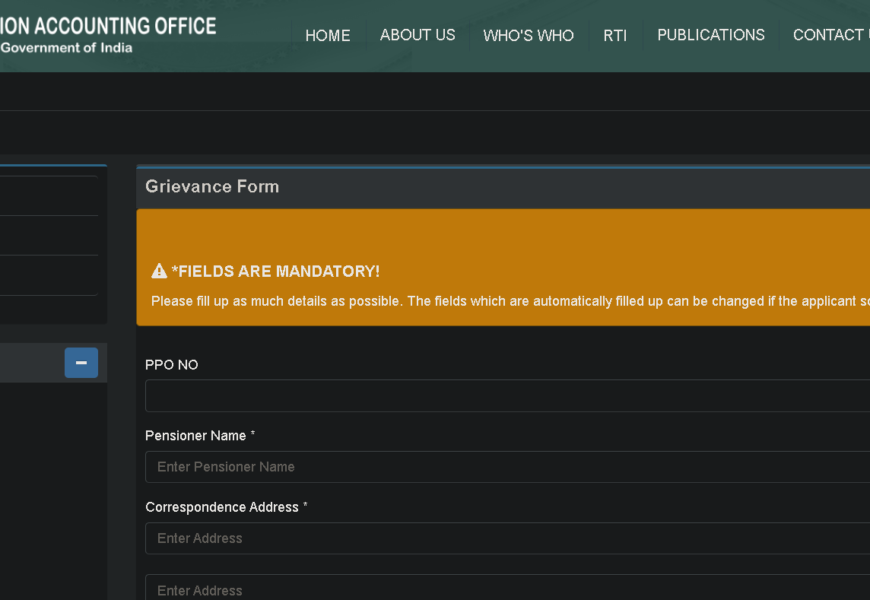Click the Pensioner Name input field
Image resolution: width=870 pixels, height=600 pixels.
[507, 467]
